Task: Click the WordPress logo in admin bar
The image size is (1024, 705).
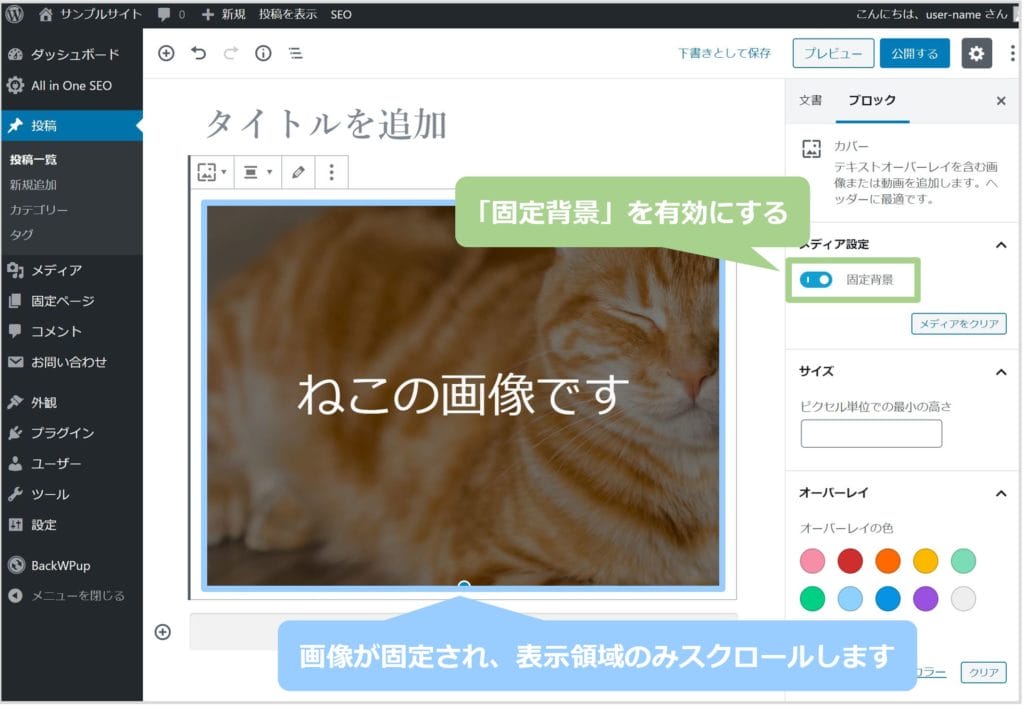Action: pyautogui.click(x=14, y=14)
